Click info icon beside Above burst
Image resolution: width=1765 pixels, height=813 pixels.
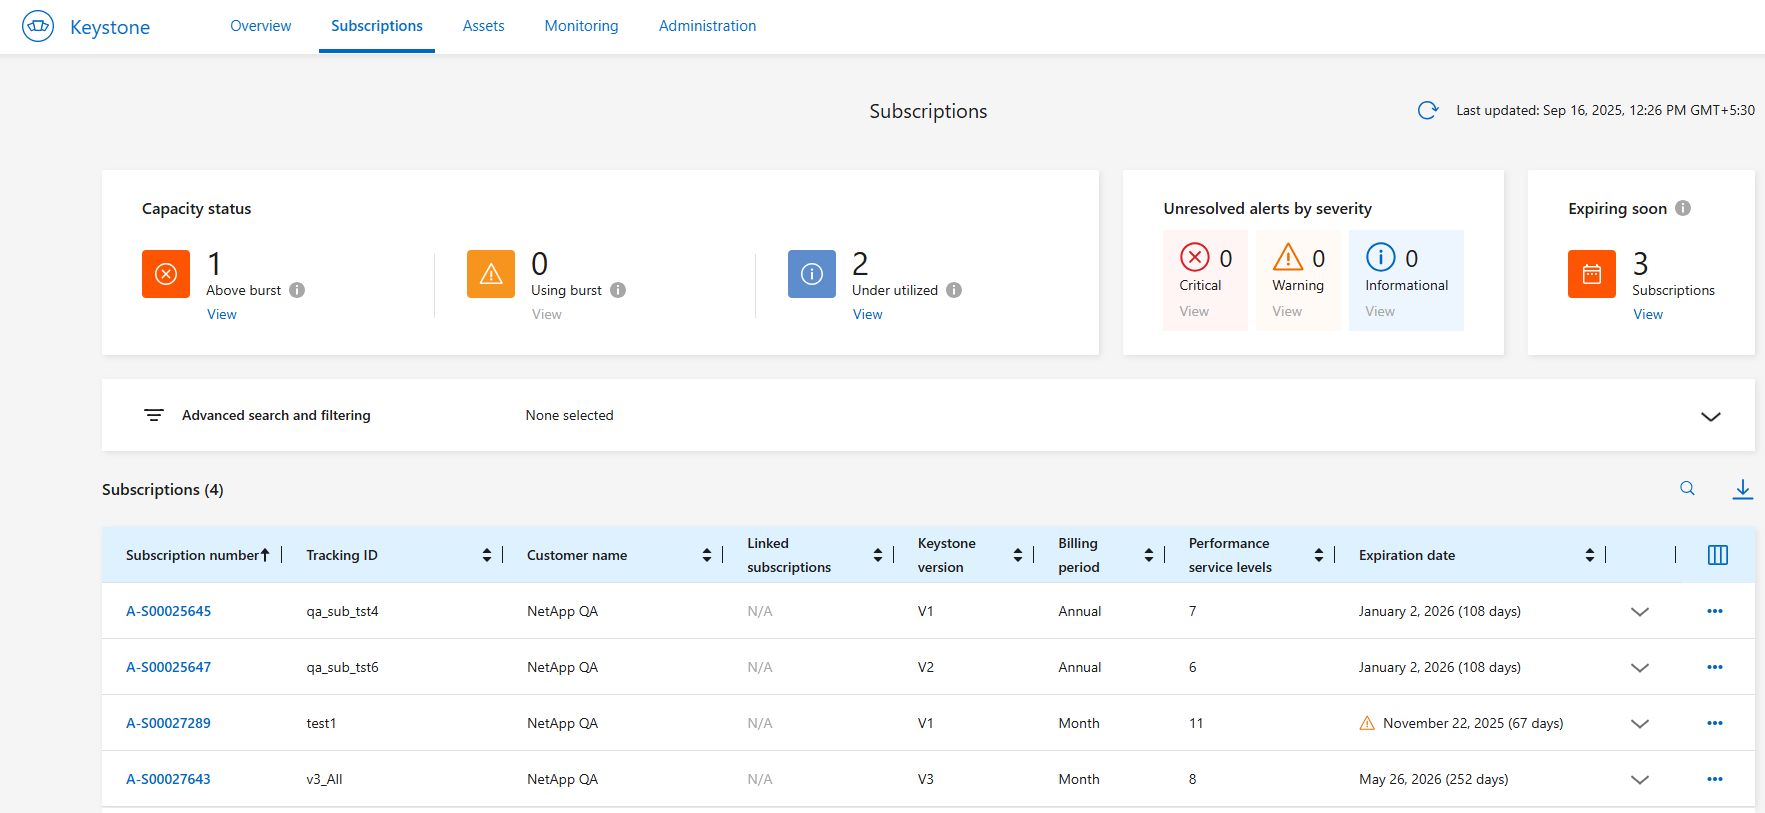pyautogui.click(x=297, y=290)
